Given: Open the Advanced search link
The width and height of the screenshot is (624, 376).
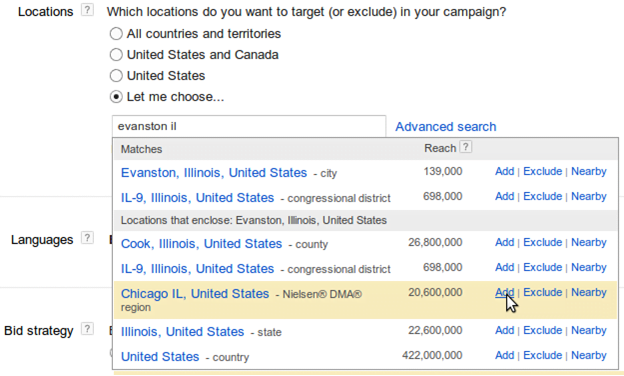Looking at the screenshot, I should point(446,127).
